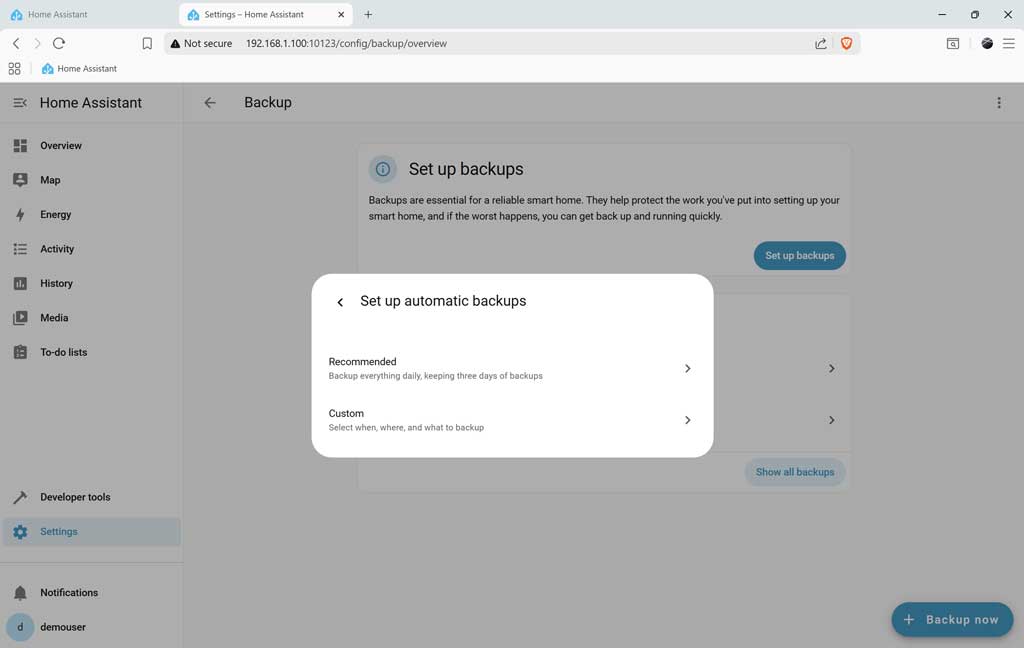This screenshot has height=648, width=1024.
Task: Open the browser hamburger menu
Action: coord(1008,43)
